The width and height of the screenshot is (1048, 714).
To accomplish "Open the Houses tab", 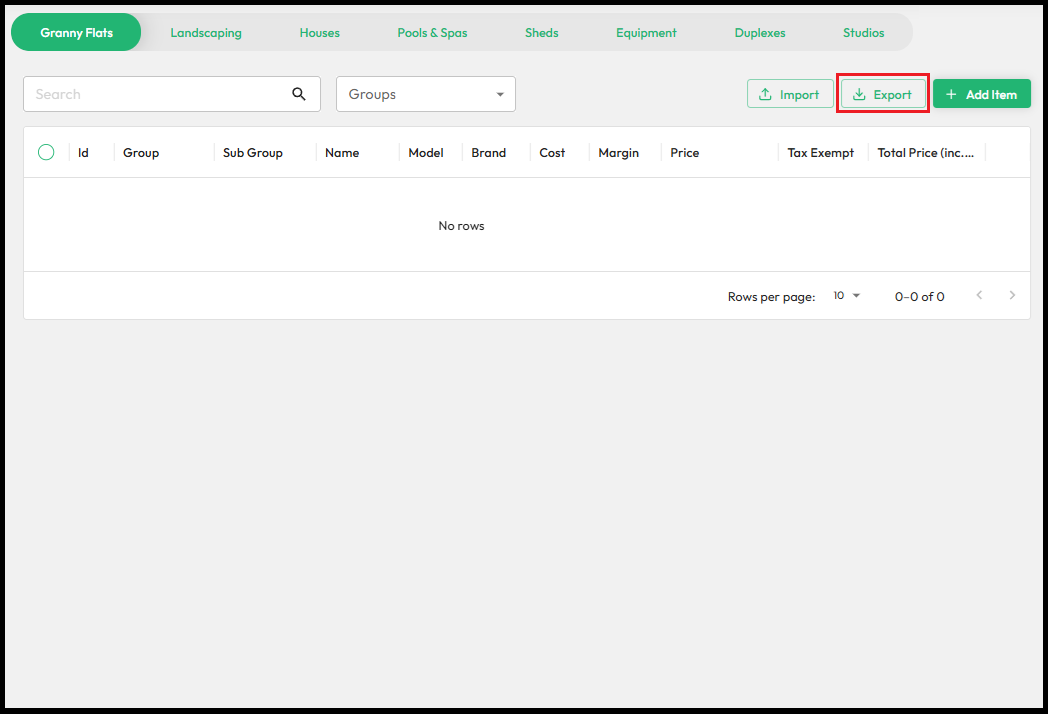I will (x=319, y=33).
